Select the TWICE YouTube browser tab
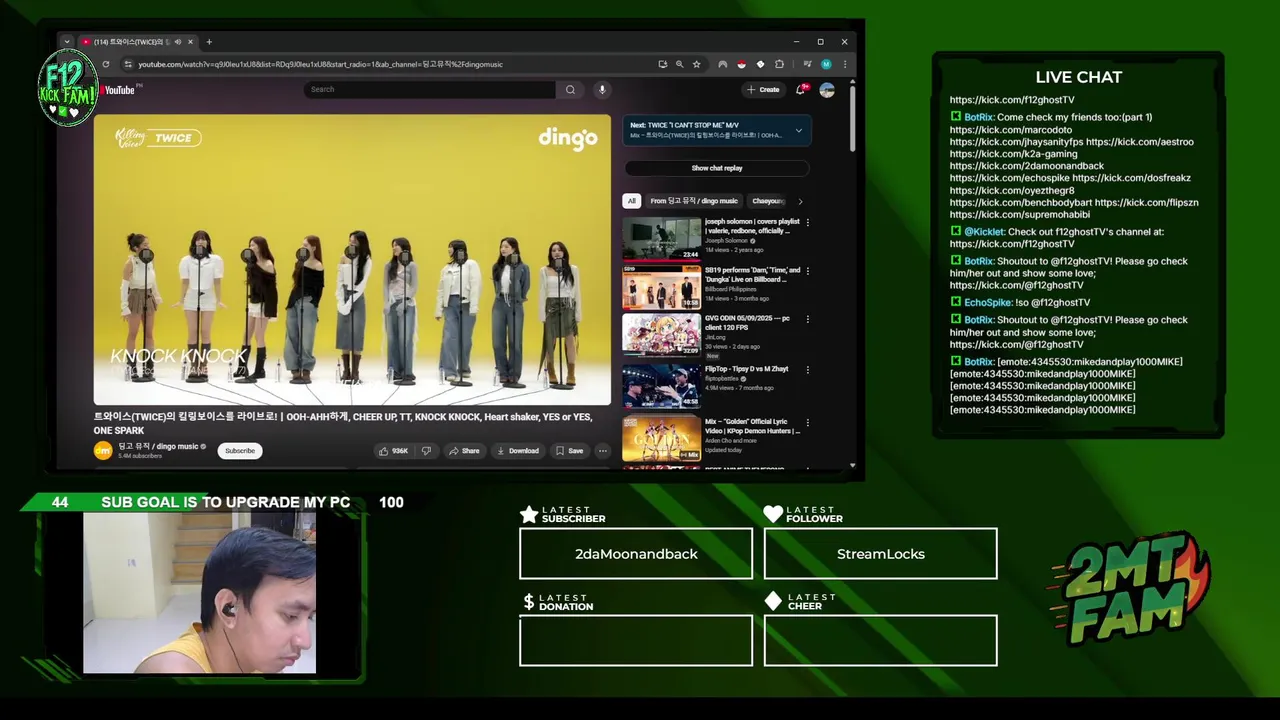The width and height of the screenshot is (1280, 720). click(x=137, y=42)
